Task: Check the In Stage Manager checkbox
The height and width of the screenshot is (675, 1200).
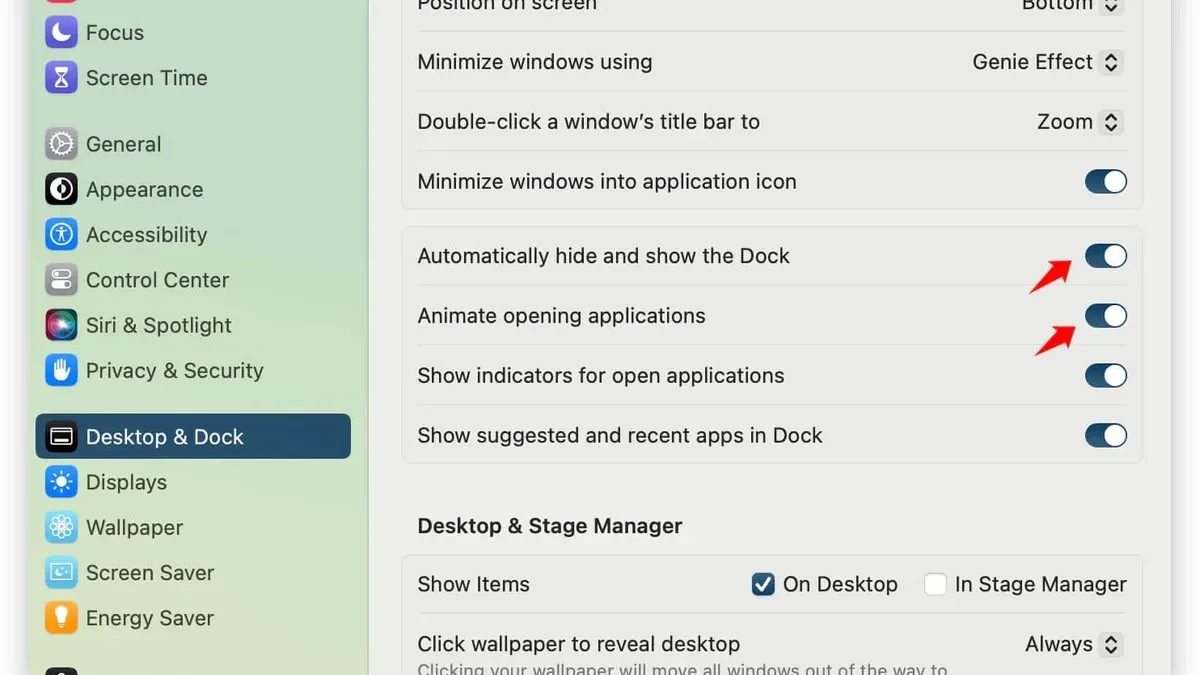Action: pos(935,584)
